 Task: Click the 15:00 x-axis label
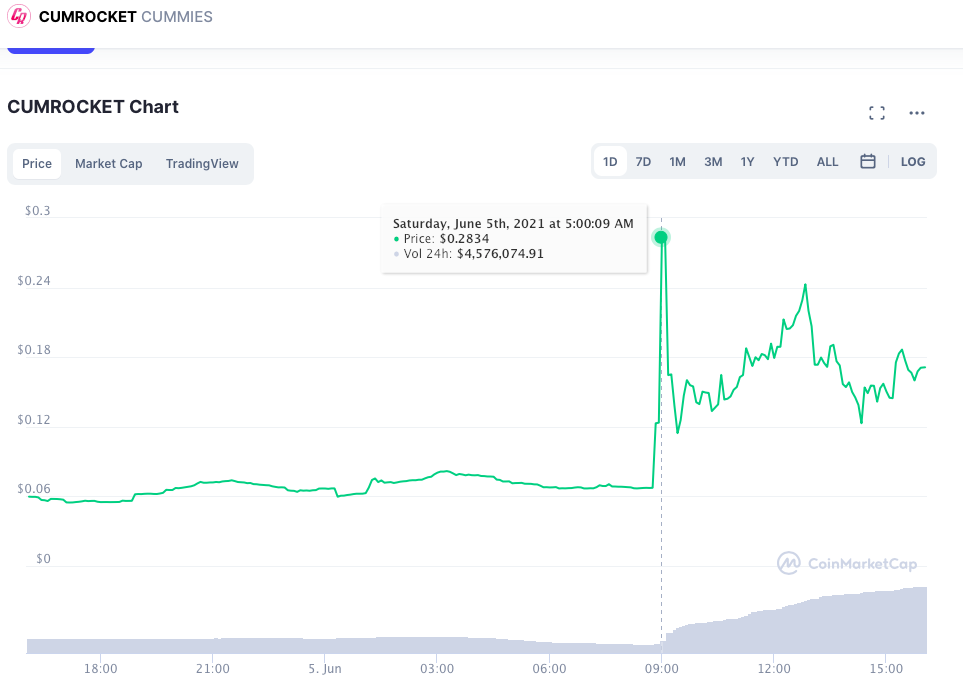coord(886,668)
